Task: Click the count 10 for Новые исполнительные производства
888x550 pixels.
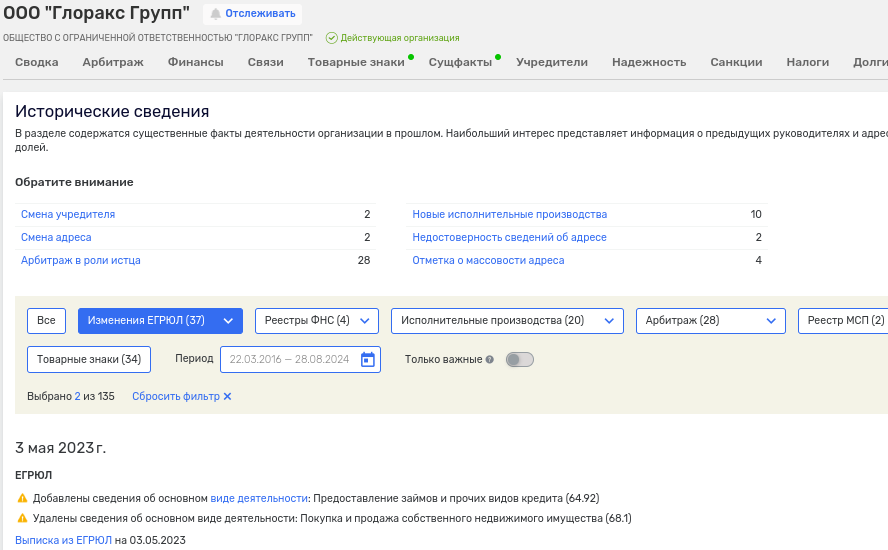Action: click(x=756, y=215)
